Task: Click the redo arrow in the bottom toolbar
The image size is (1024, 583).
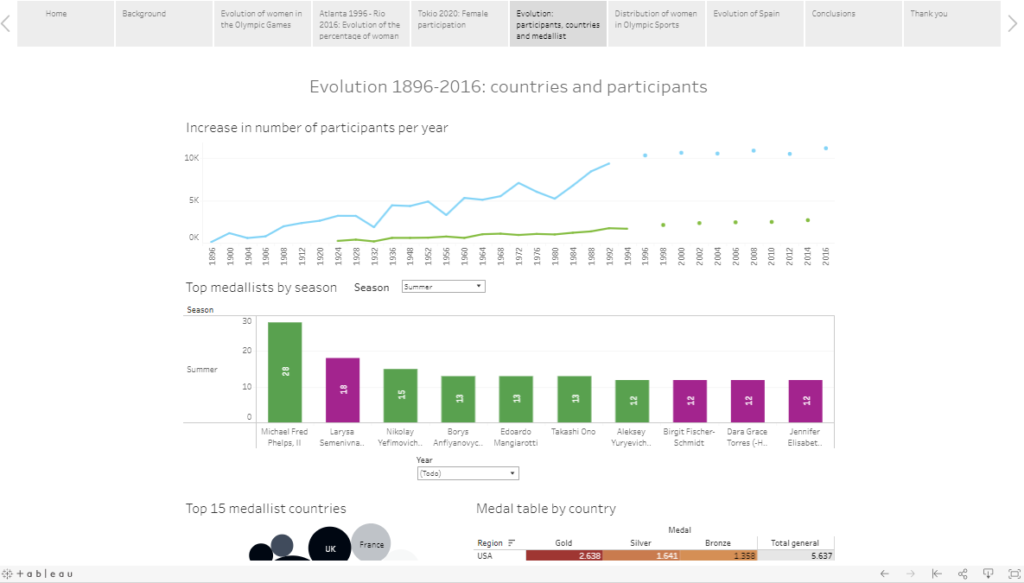Action: click(x=911, y=574)
